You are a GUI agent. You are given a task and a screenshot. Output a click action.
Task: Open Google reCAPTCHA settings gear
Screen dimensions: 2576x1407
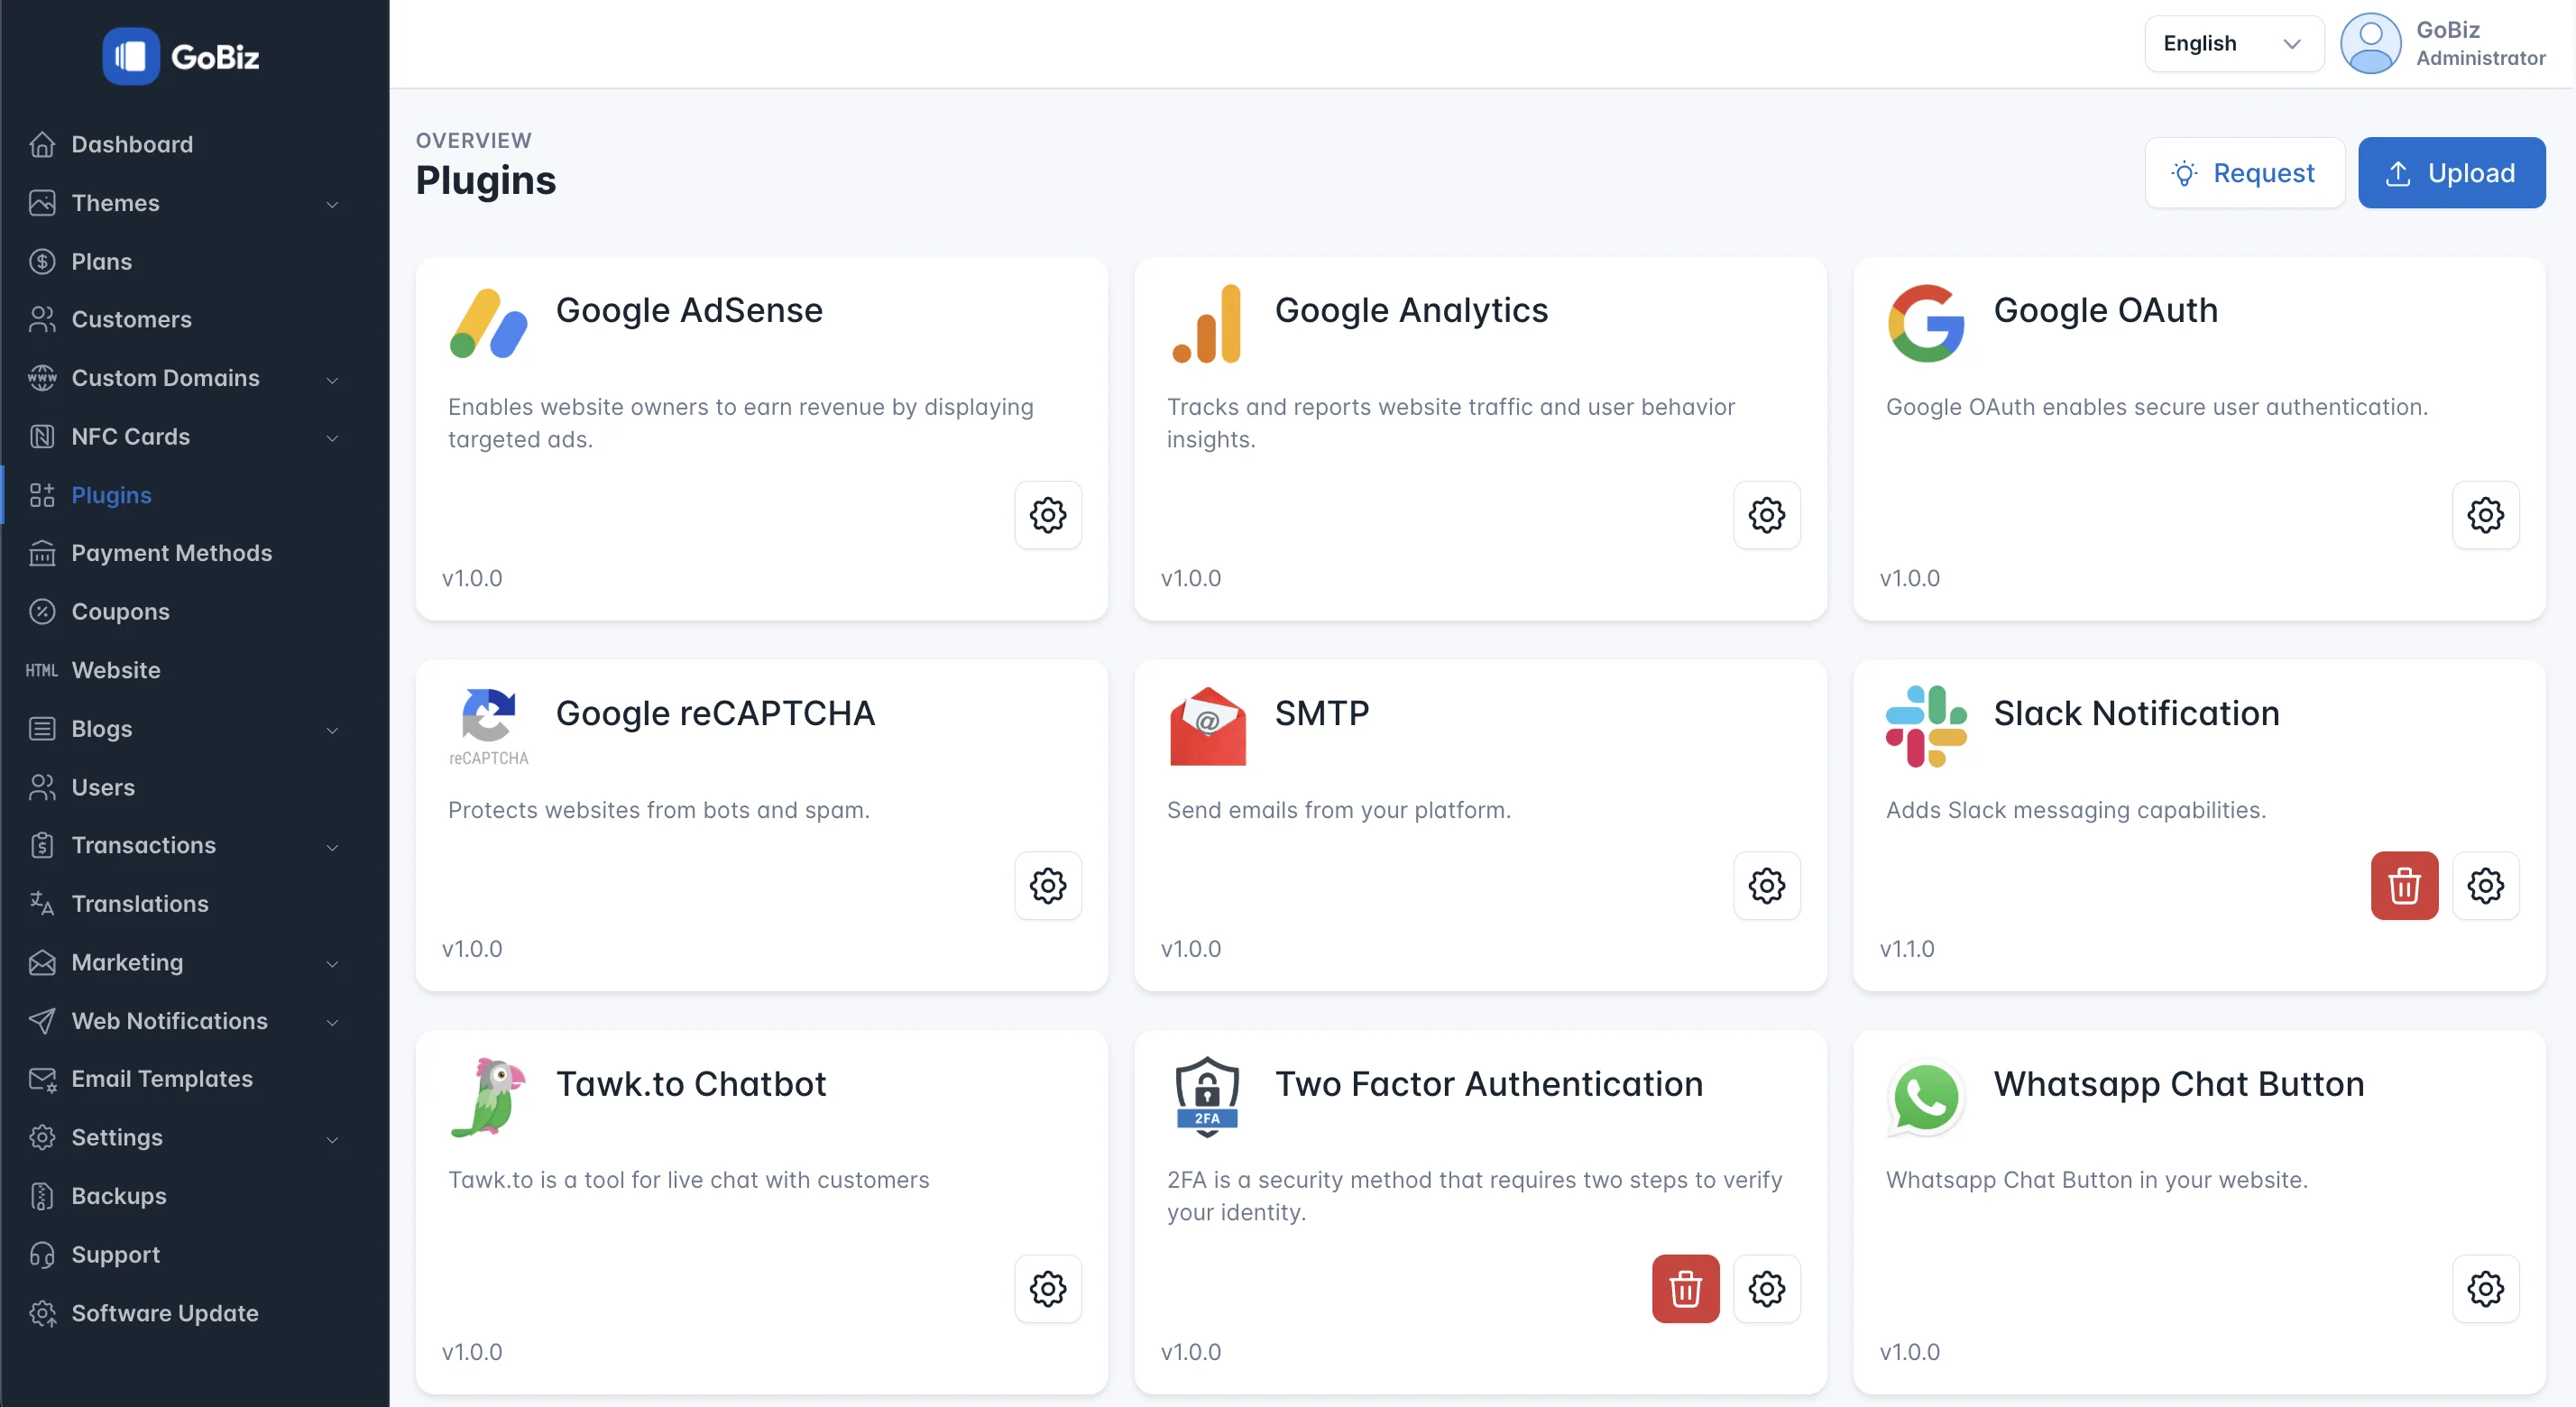[1048, 885]
